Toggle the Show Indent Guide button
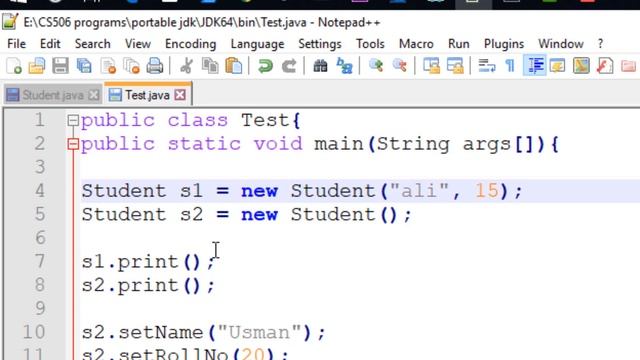The width and height of the screenshot is (640, 360). pos(535,66)
